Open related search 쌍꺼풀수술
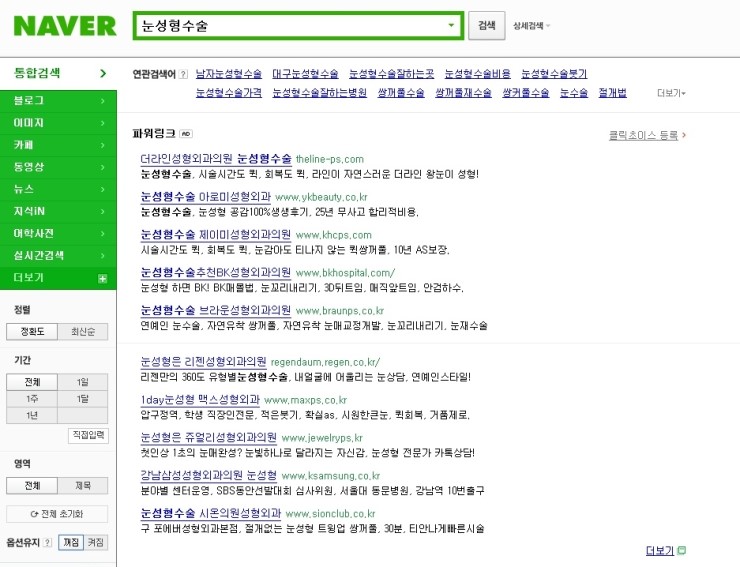The height and width of the screenshot is (567, 740). pyautogui.click(x=401, y=93)
